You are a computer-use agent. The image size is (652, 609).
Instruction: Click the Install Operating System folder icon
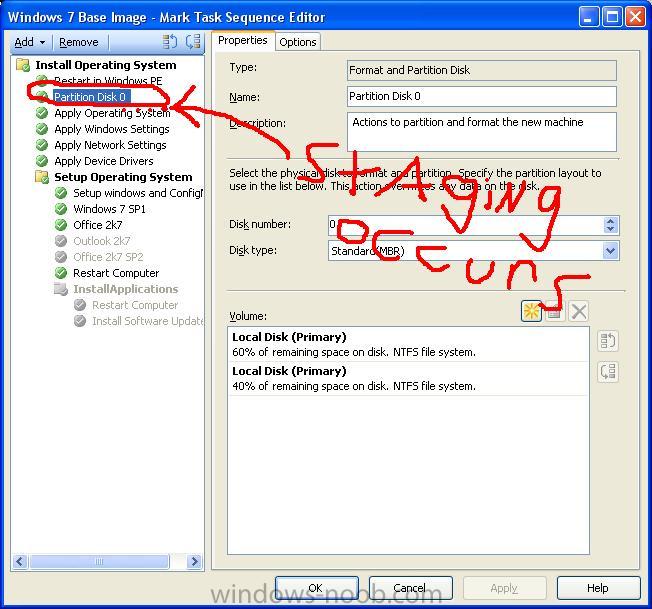tap(23, 65)
